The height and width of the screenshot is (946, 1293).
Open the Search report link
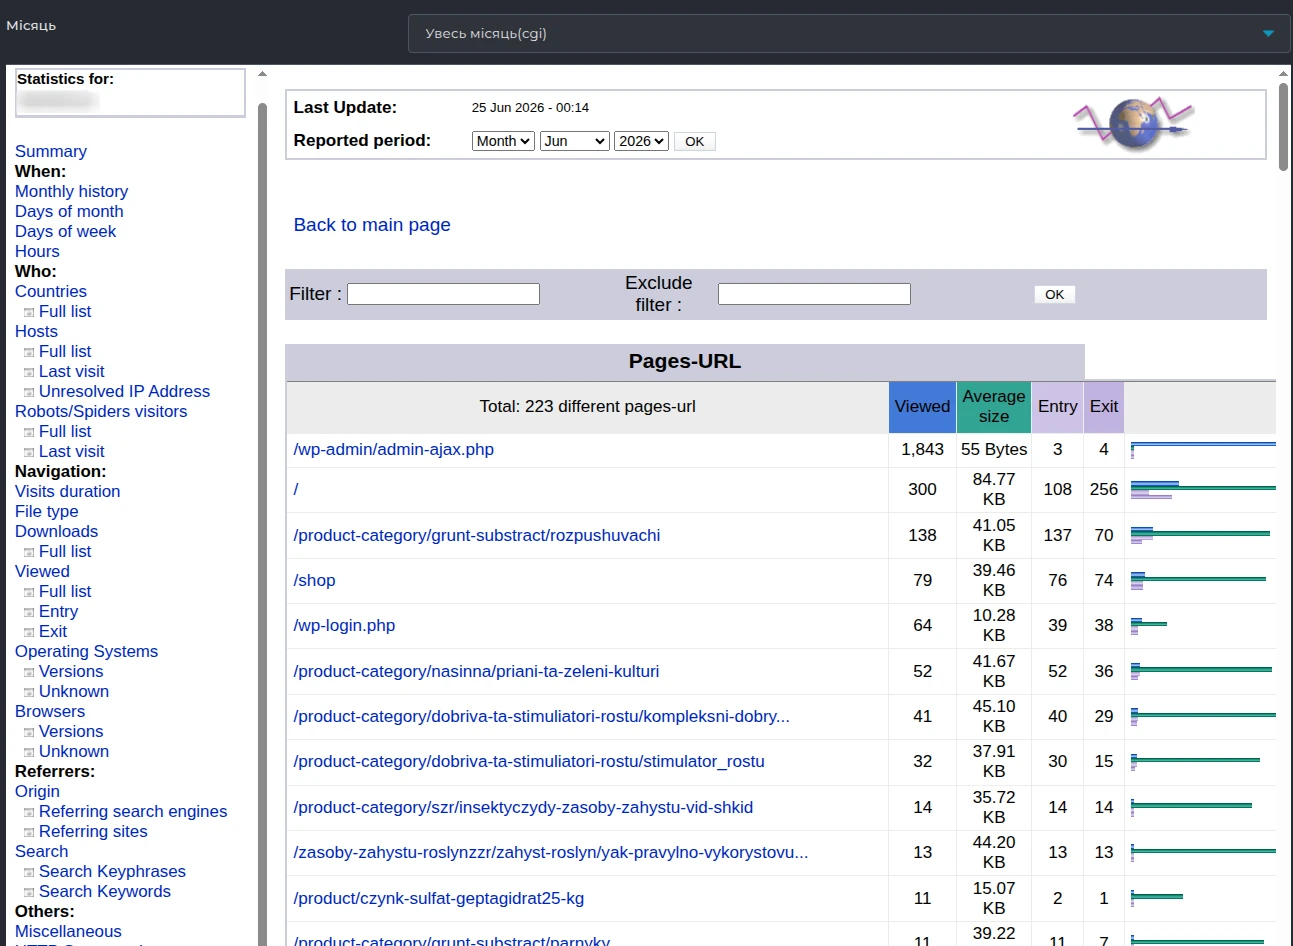coord(41,851)
